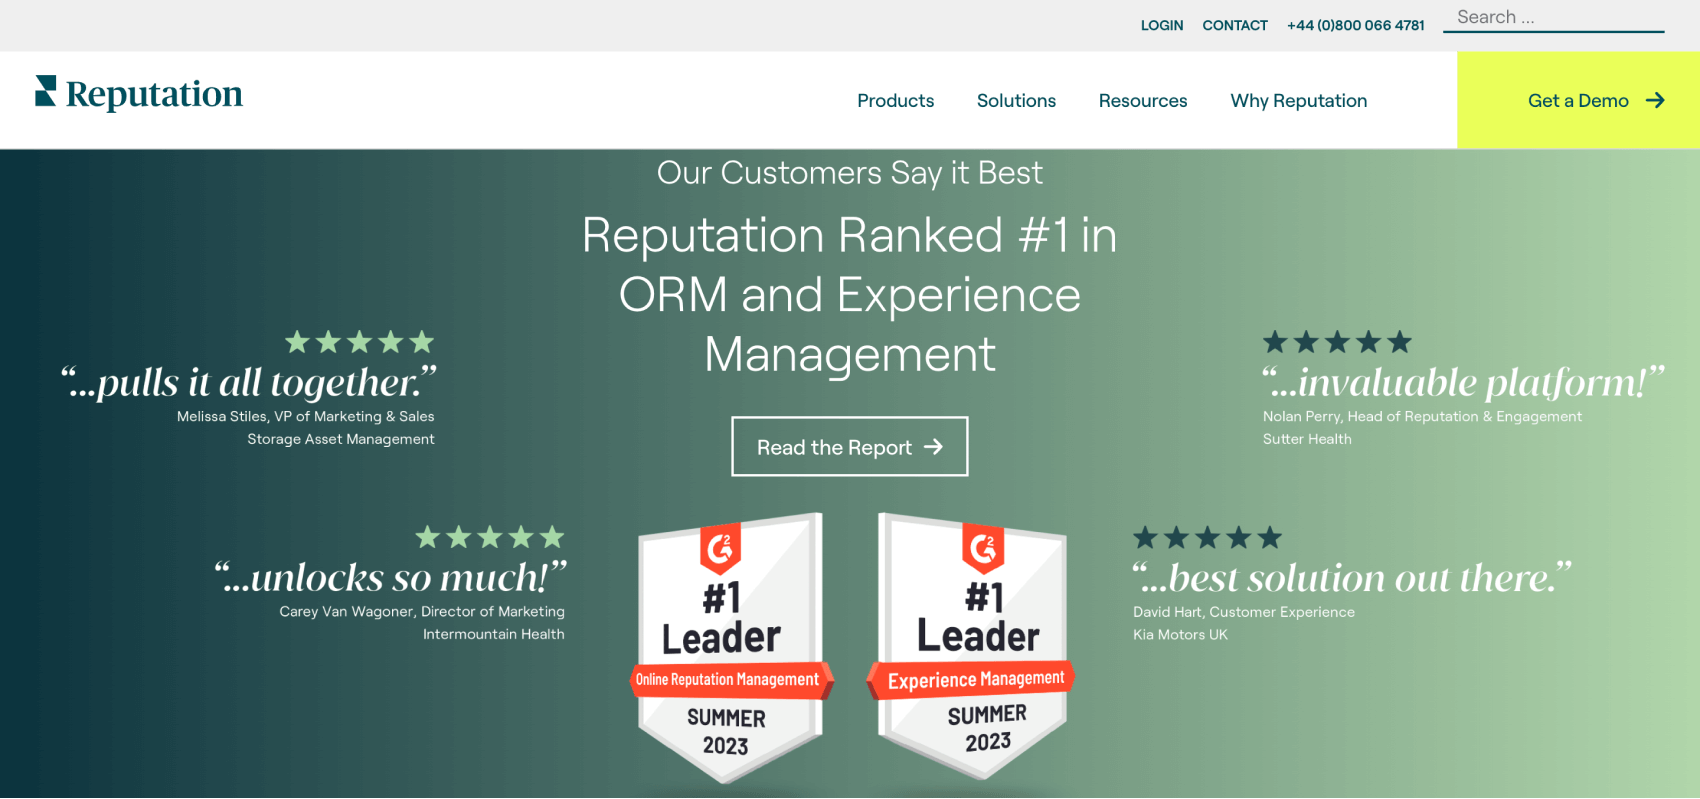Image resolution: width=1700 pixels, height=799 pixels.
Task: Click "Storage Asset Management" text
Action: [341, 439]
